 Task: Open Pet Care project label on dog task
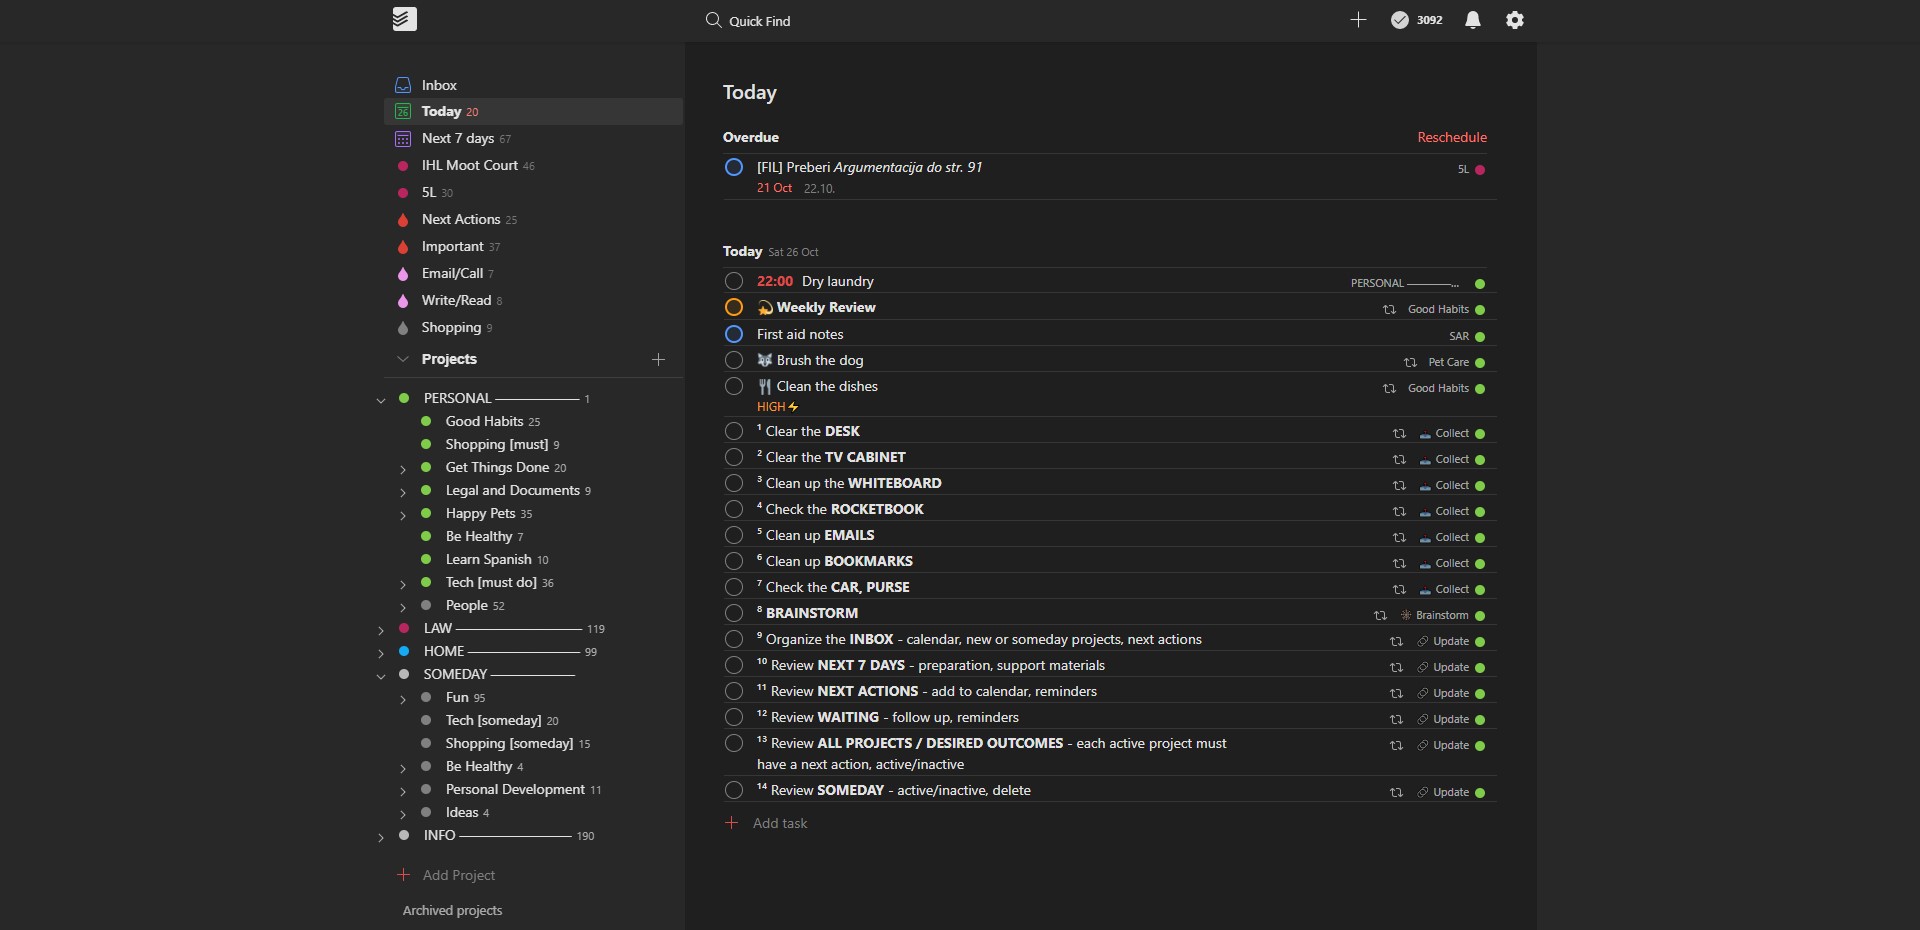click(x=1449, y=362)
